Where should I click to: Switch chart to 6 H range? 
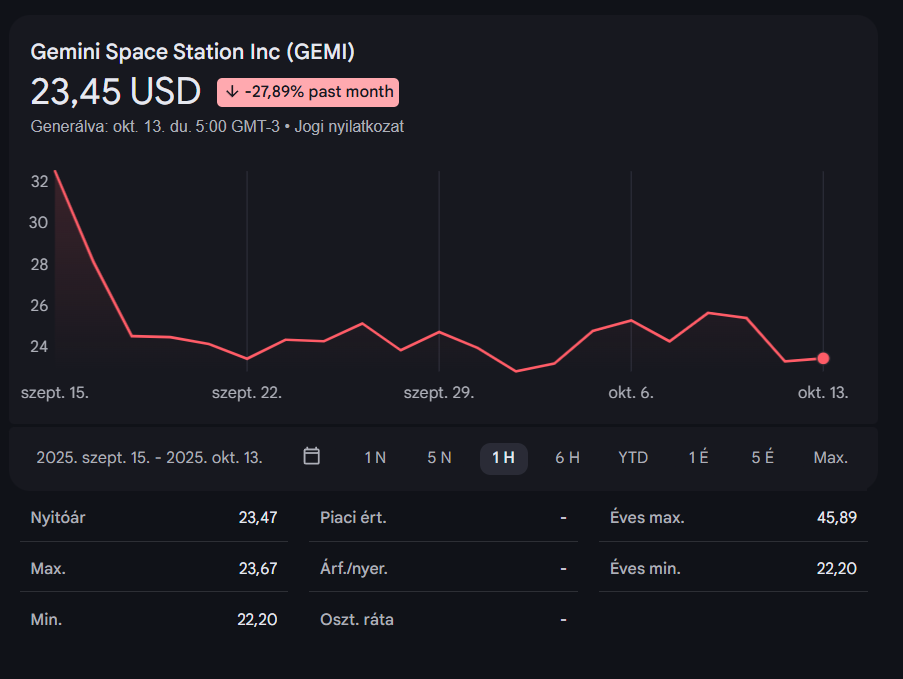567,458
